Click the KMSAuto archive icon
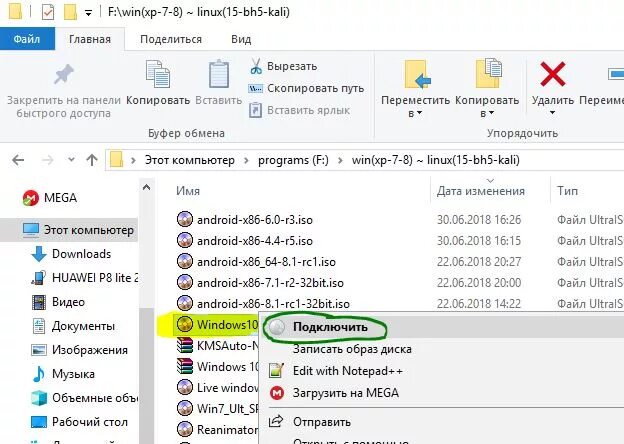This screenshot has height=444, width=624. point(185,345)
